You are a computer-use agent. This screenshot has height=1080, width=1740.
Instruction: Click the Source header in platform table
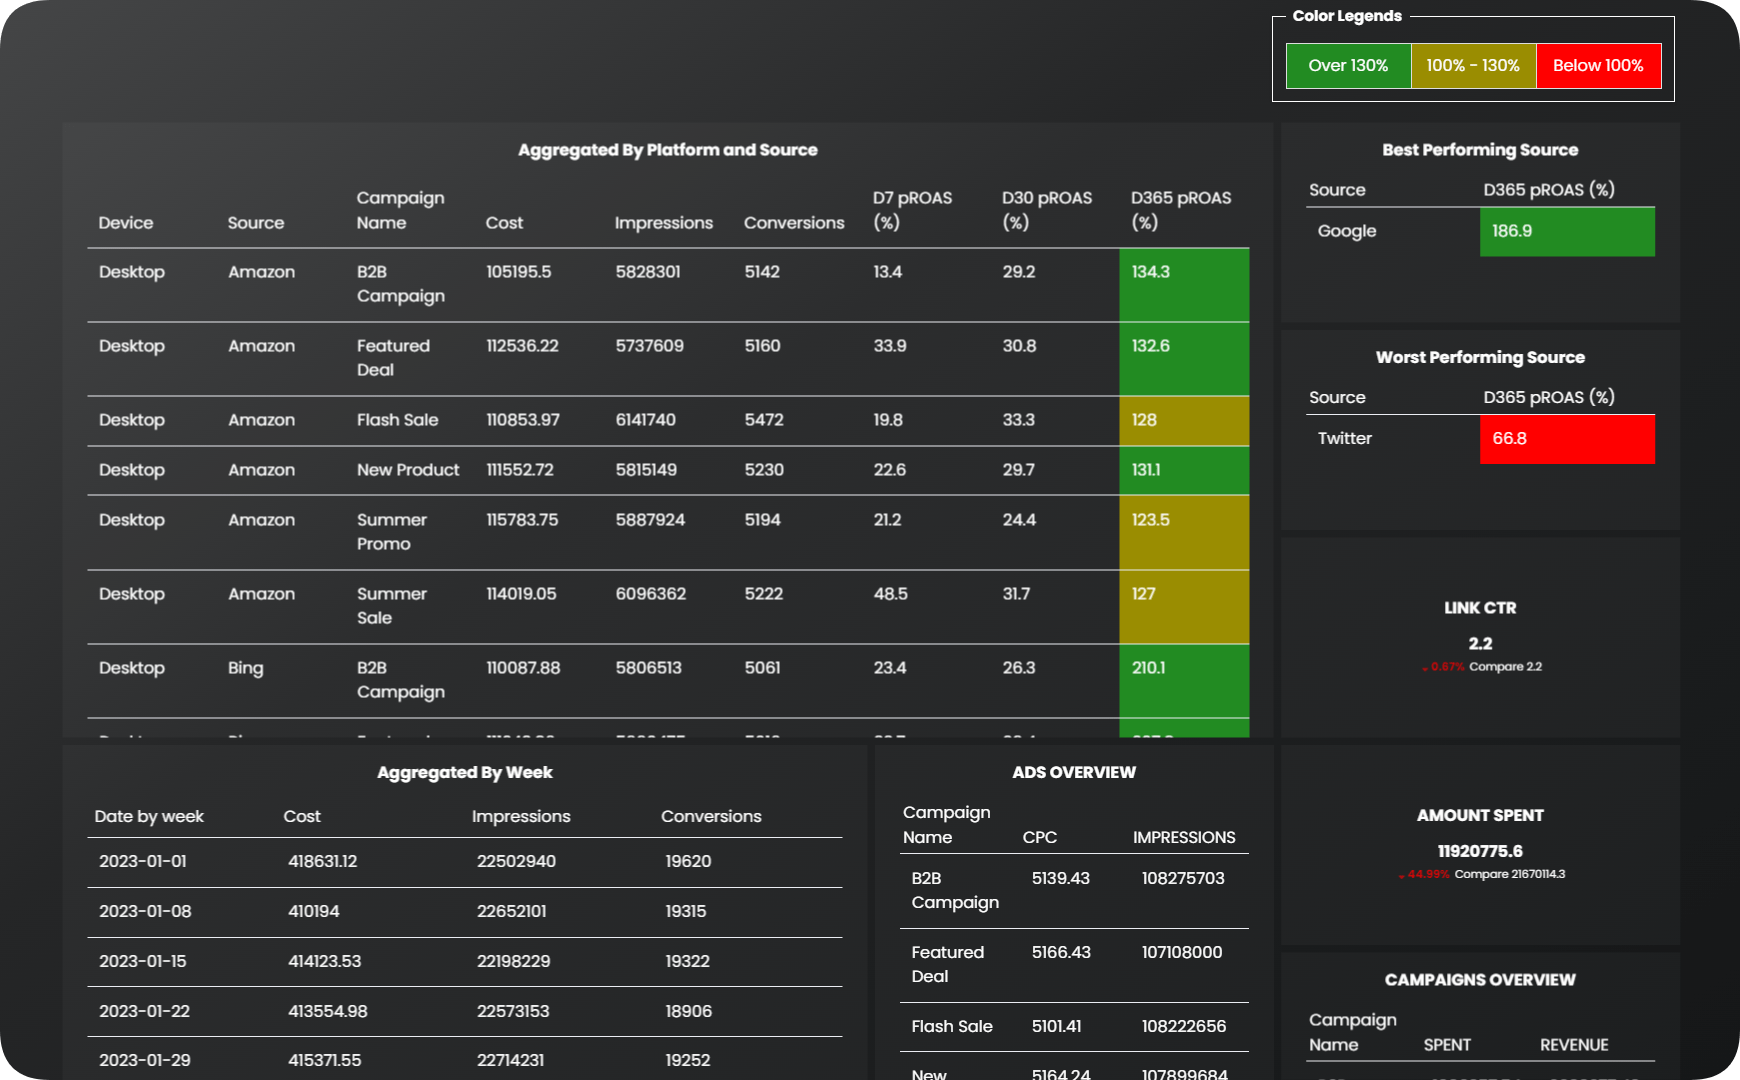[256, 223]
